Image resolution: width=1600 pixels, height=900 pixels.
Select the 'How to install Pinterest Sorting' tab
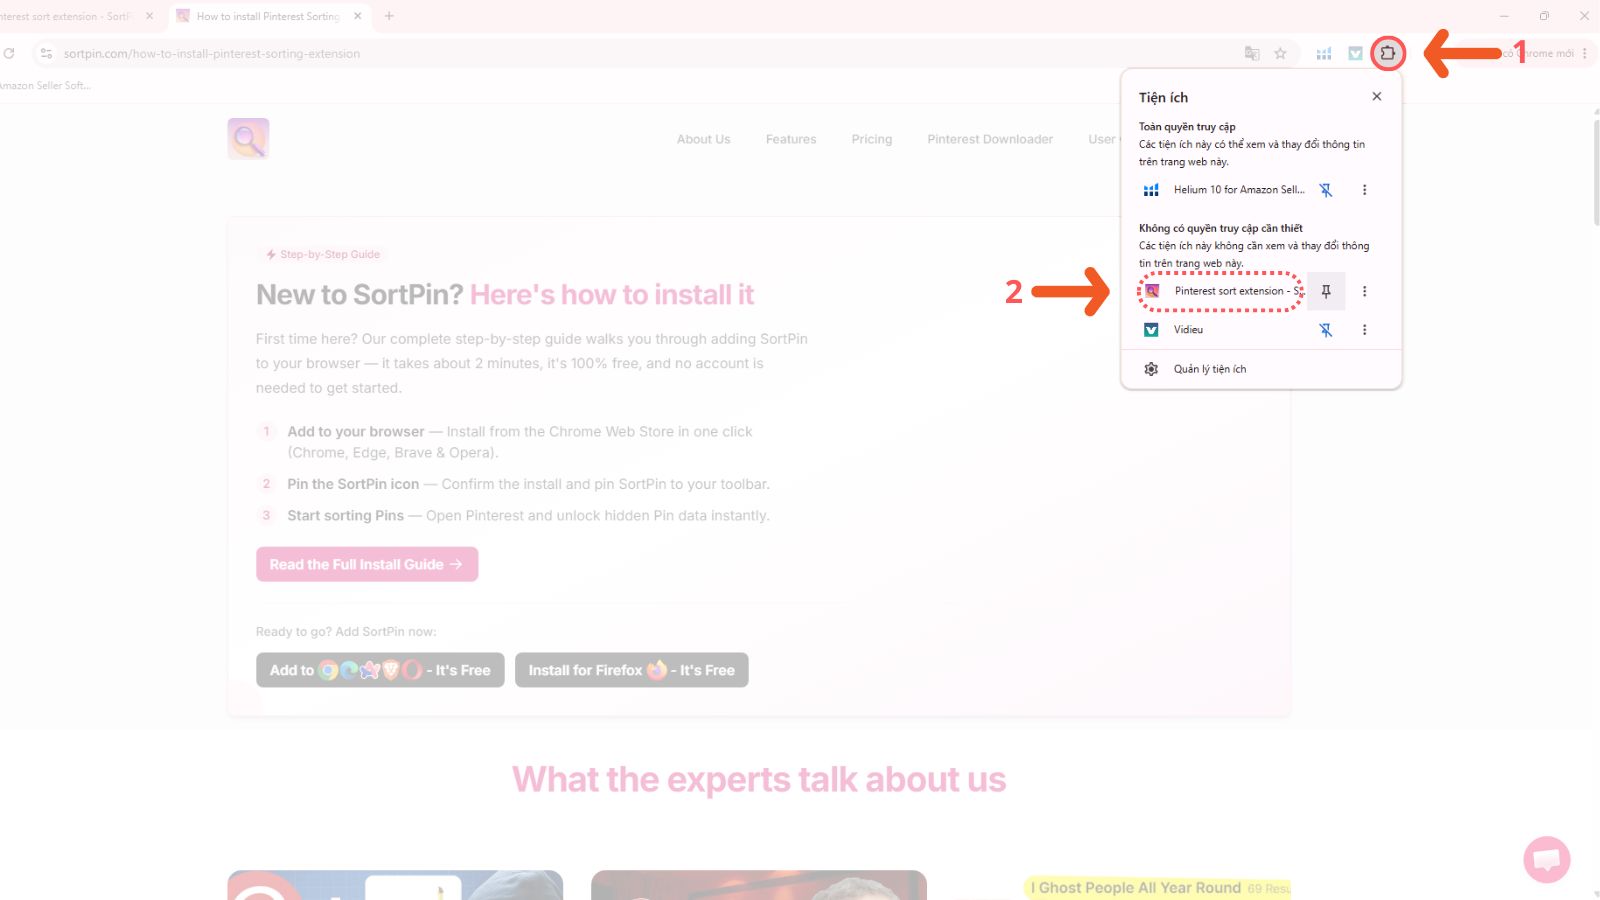point(268,16)
